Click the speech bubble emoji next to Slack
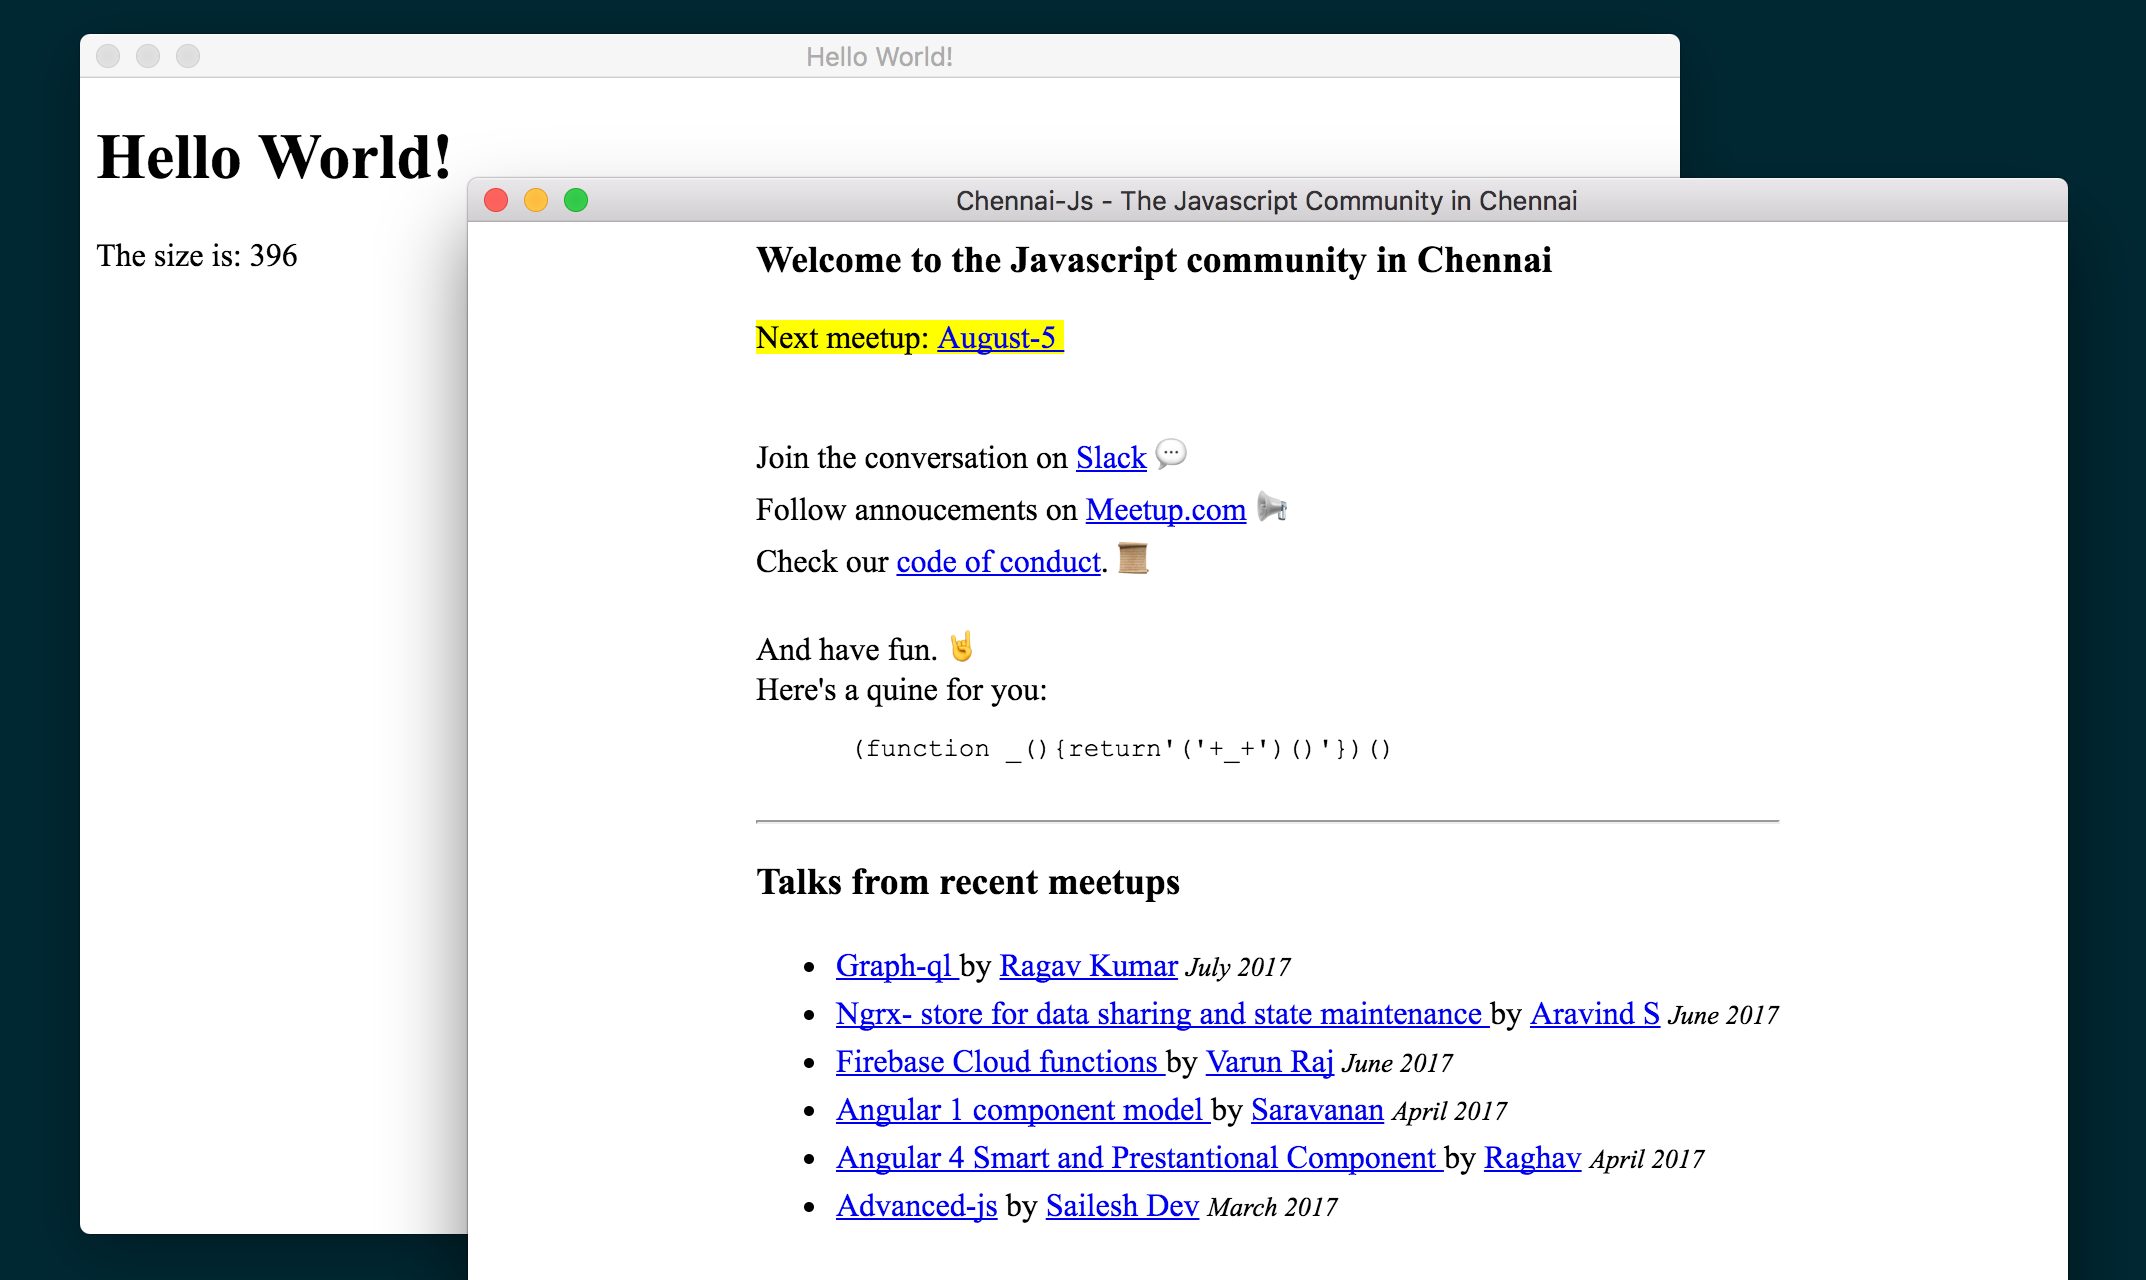 click(x=1170, y=454)
